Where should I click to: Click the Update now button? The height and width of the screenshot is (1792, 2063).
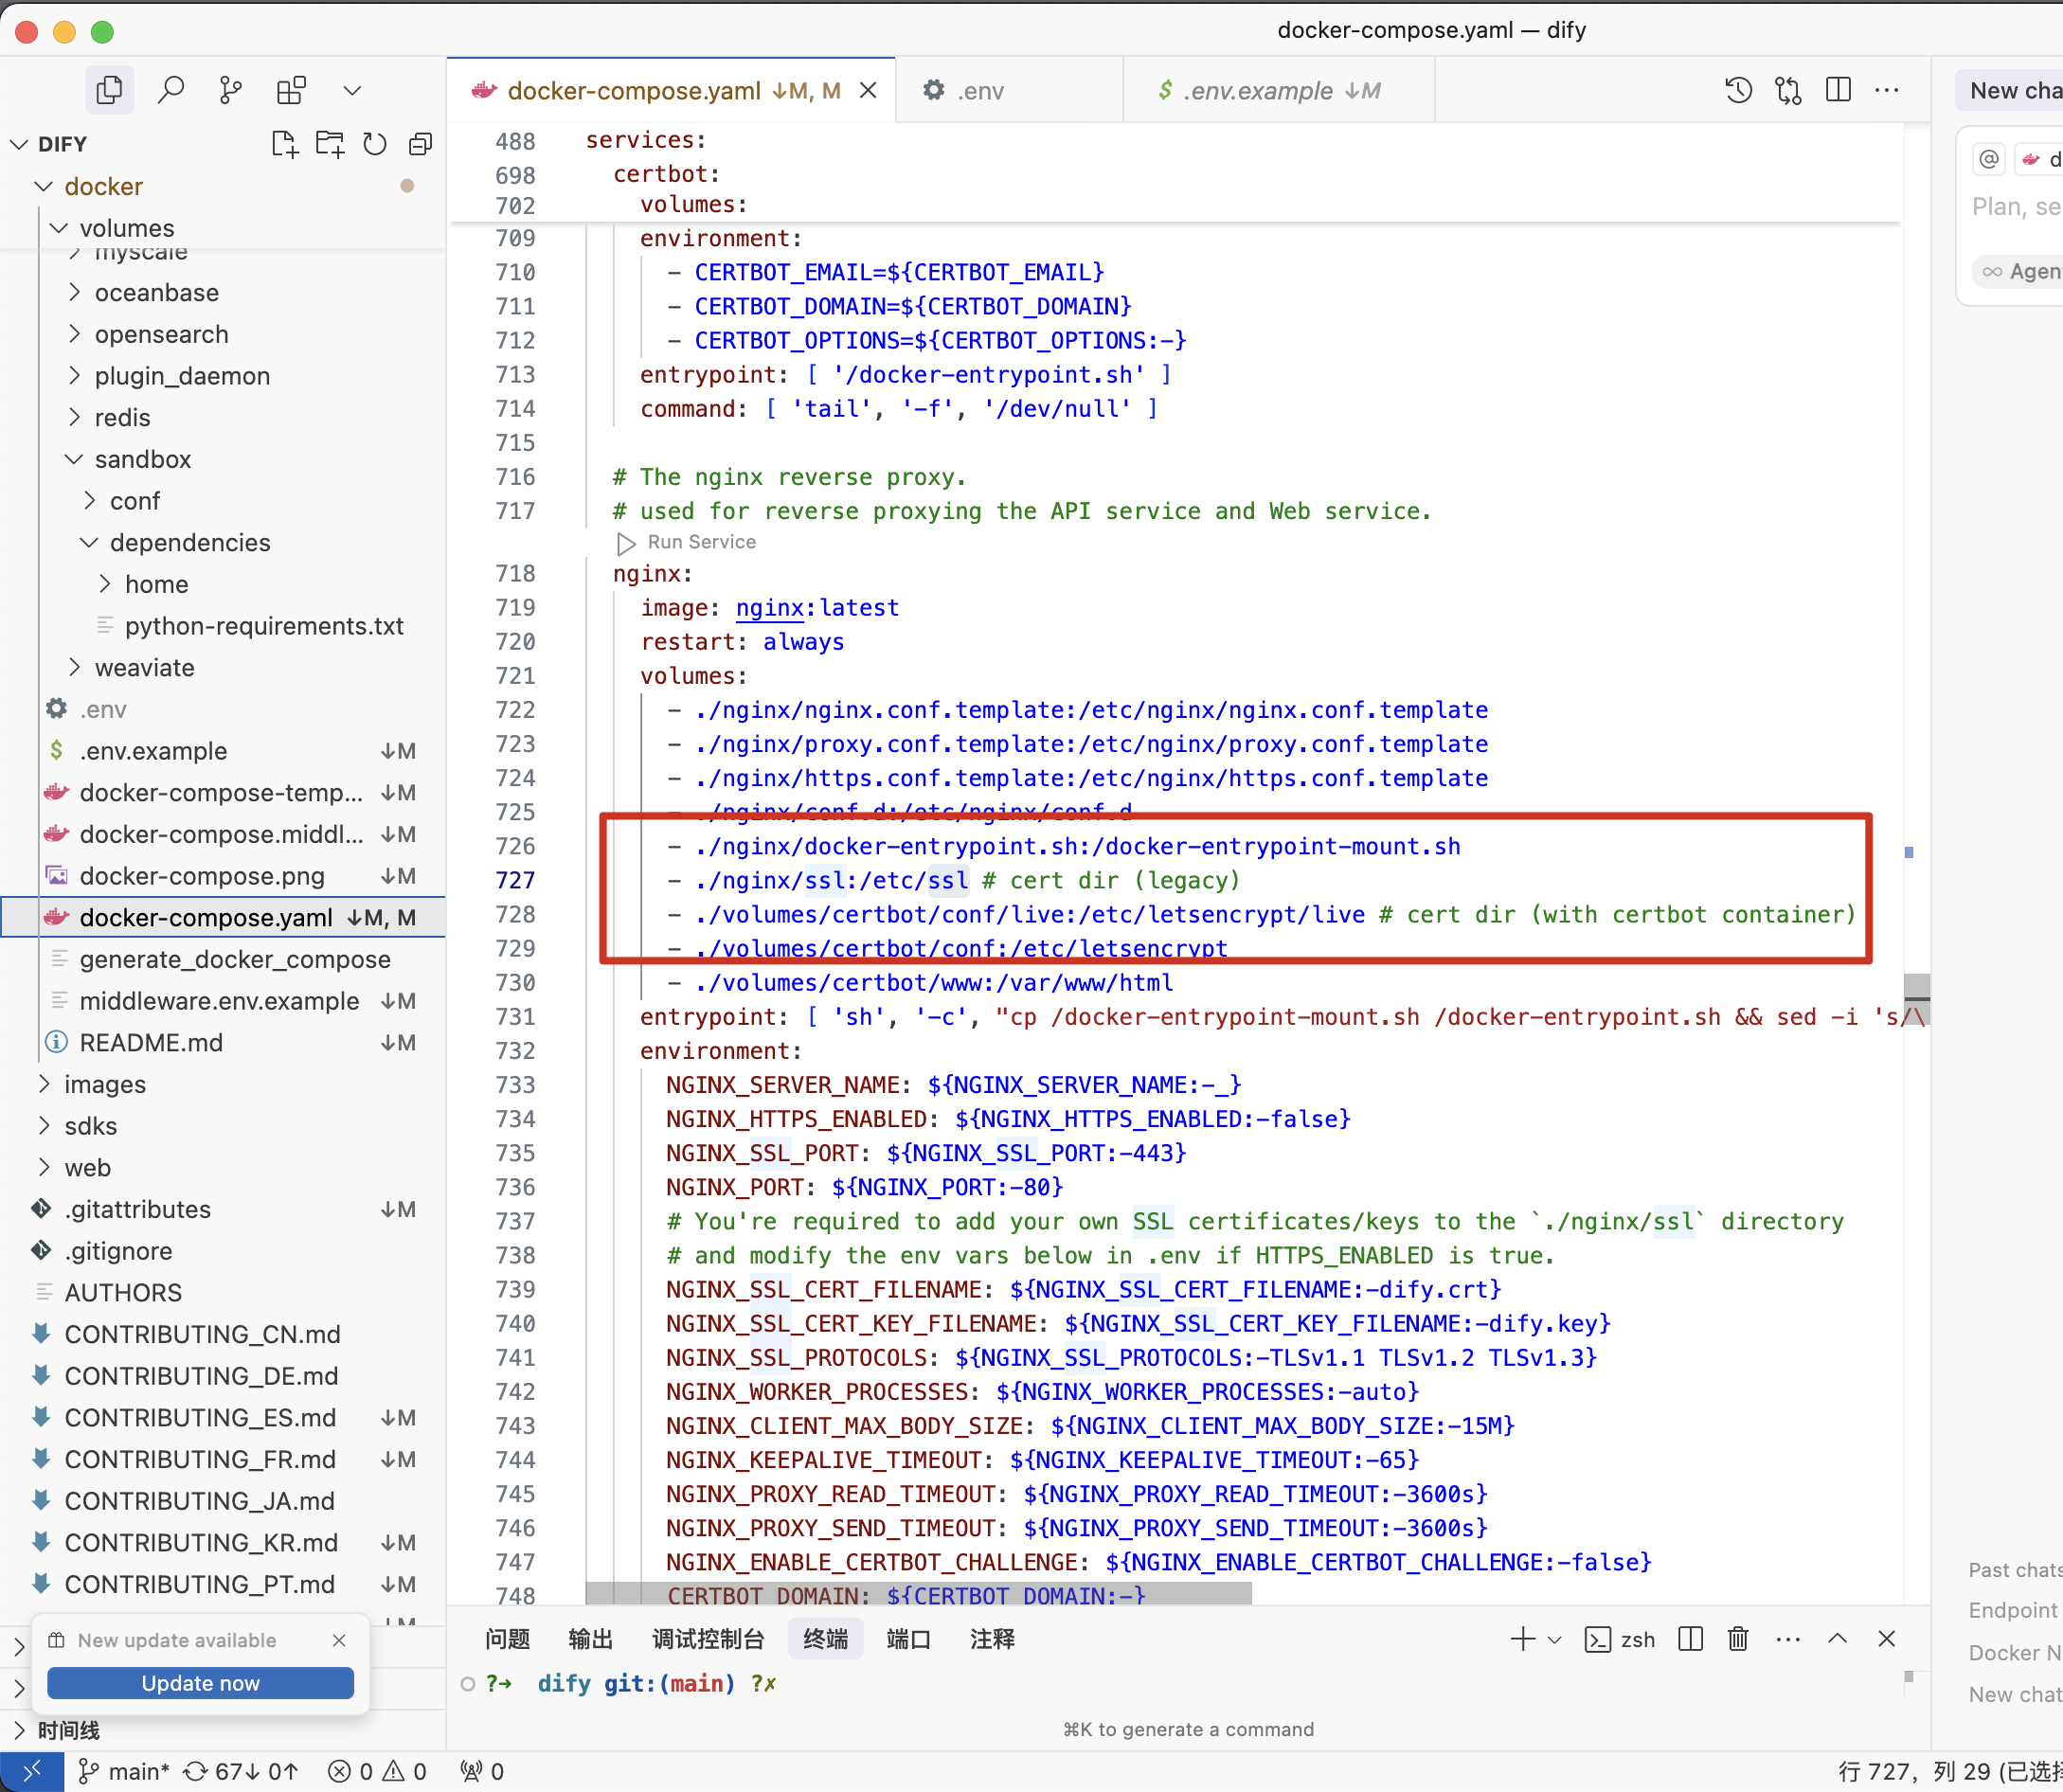(200, 1683)
